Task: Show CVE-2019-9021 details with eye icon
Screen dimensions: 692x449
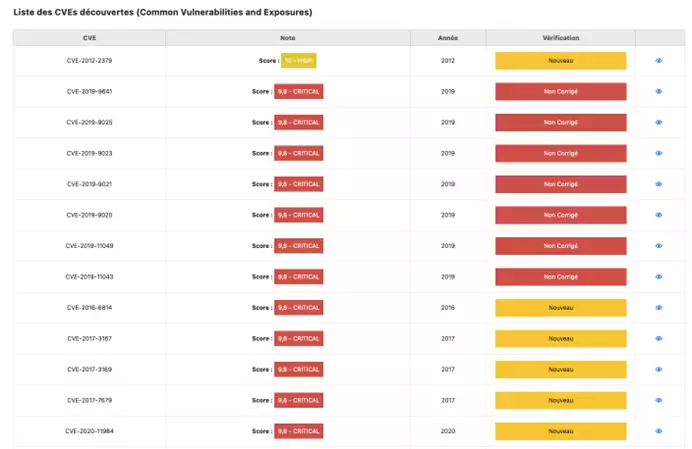Action: pos(659,184)
